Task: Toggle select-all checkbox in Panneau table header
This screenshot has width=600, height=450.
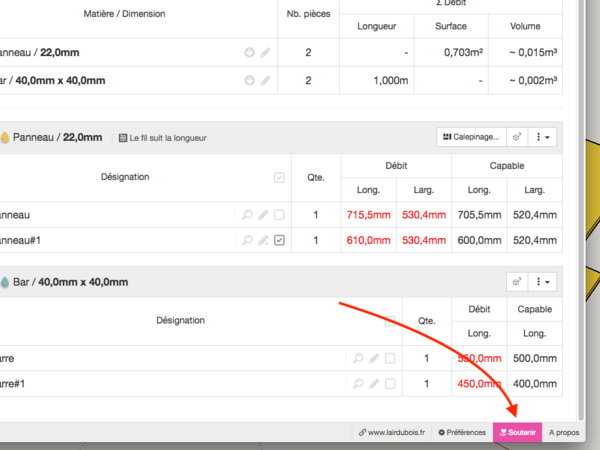Action: pos(279,177)
